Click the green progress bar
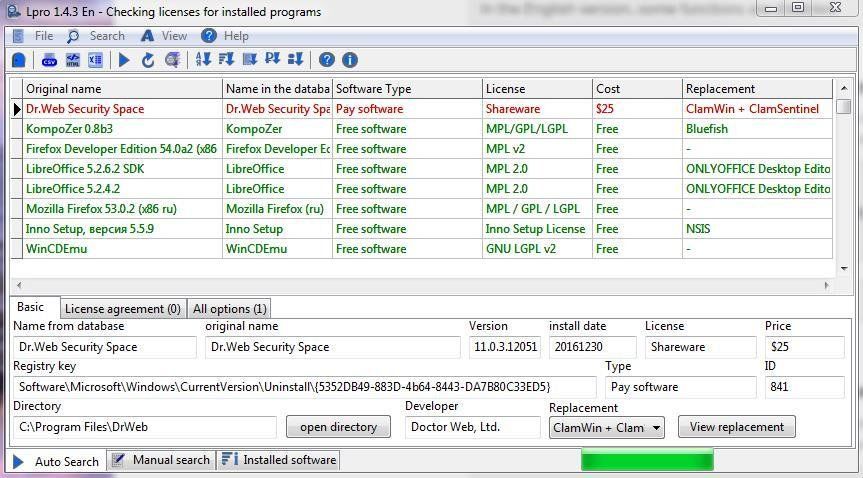 647,460
